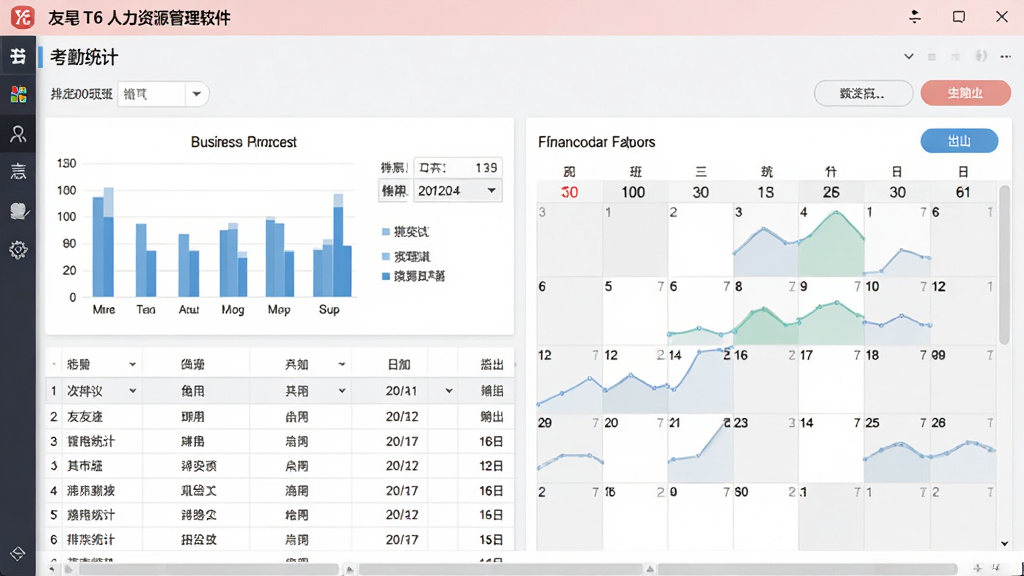The image size is (1024, 576).
Task: Click the "Tea" label on the chart axis
Action: click(x=146, y=310)
